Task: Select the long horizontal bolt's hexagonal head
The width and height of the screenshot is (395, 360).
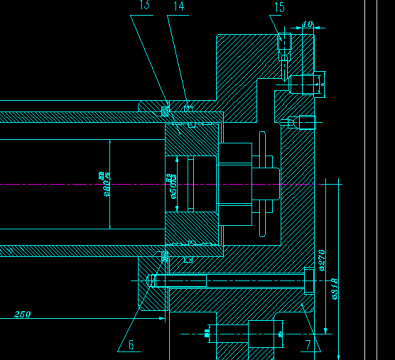Action: pyautogui.click(x=309, y=281)
